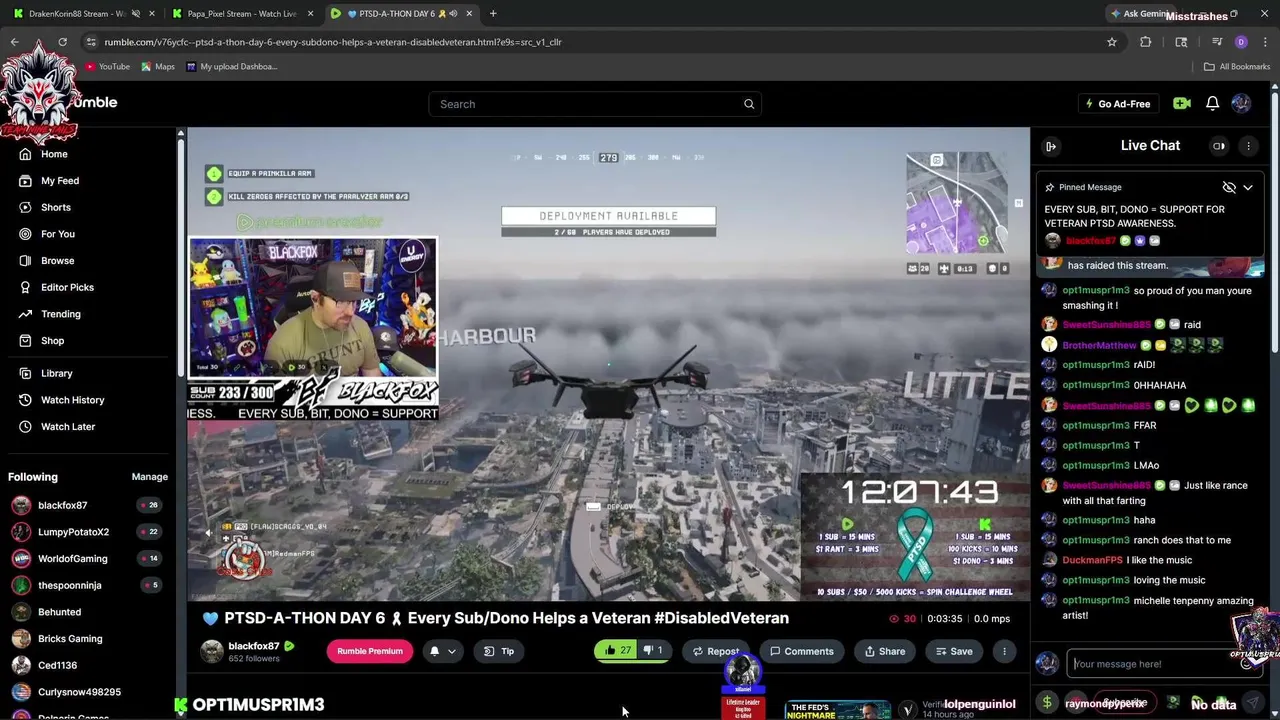Click the green go-live camera icon
Image resolution: width=1280 pixels, height=720 pixels.
coord(1181,104)
